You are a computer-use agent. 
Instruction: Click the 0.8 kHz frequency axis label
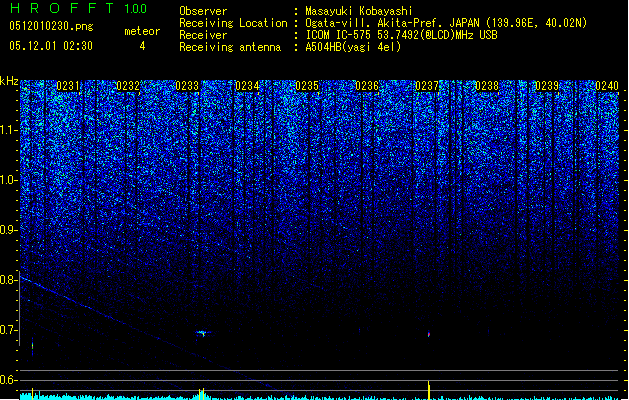point(9,280)
